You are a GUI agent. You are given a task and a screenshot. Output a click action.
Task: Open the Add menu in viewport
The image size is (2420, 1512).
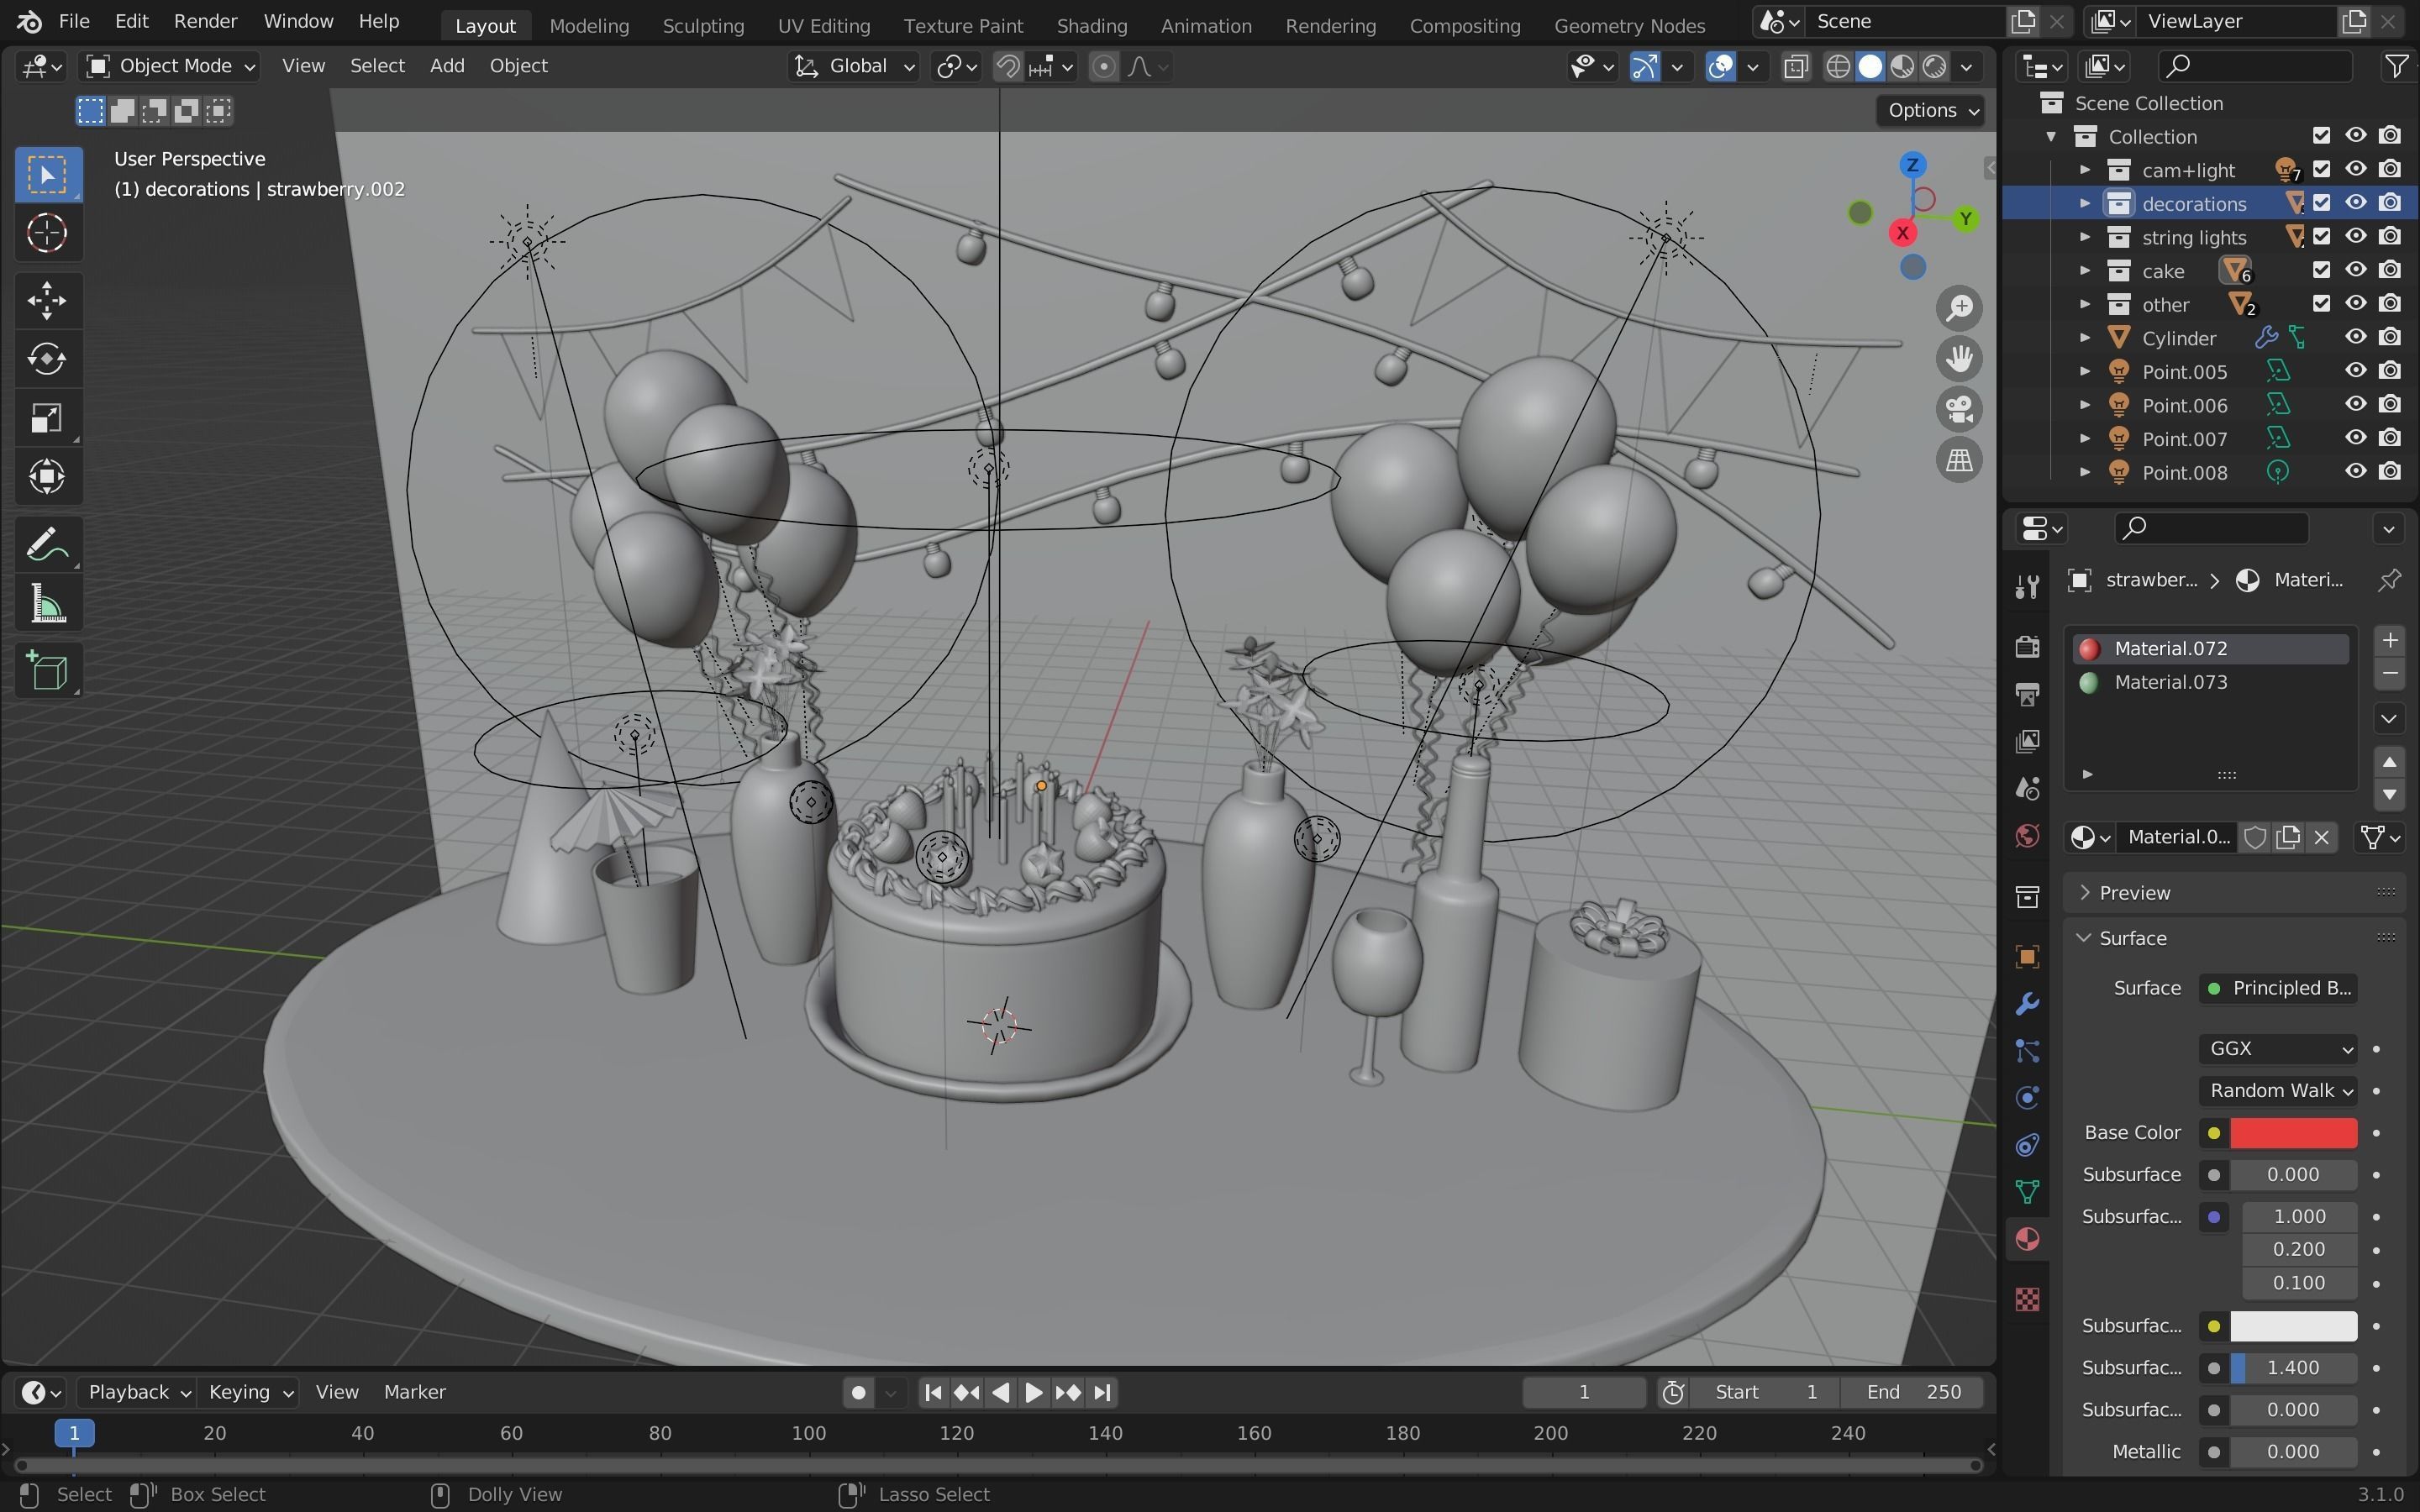[x=447, y=66]
